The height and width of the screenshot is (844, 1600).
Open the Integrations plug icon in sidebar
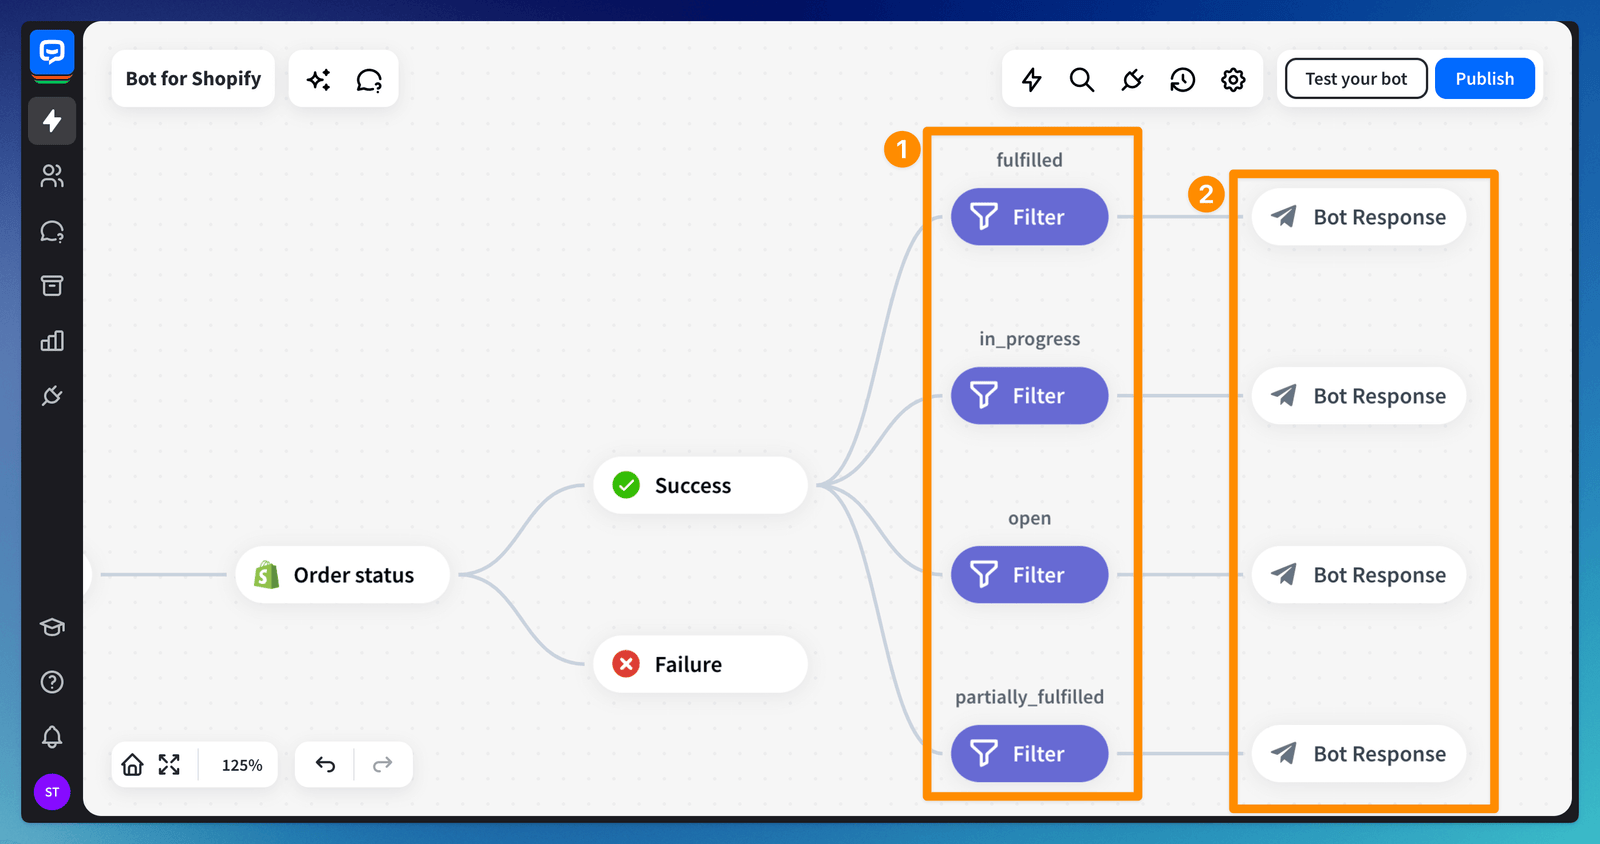[52, 396]
